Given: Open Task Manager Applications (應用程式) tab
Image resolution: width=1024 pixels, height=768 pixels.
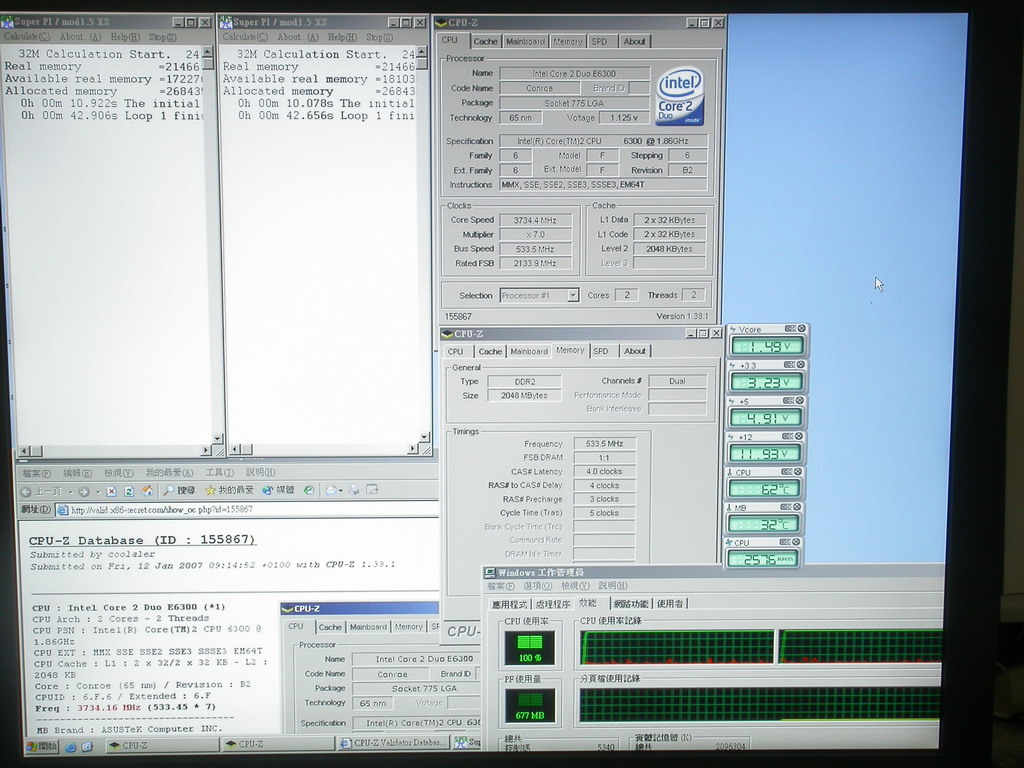Looking at the screenshot, I should pyautogui.click(x=509, y=605).
